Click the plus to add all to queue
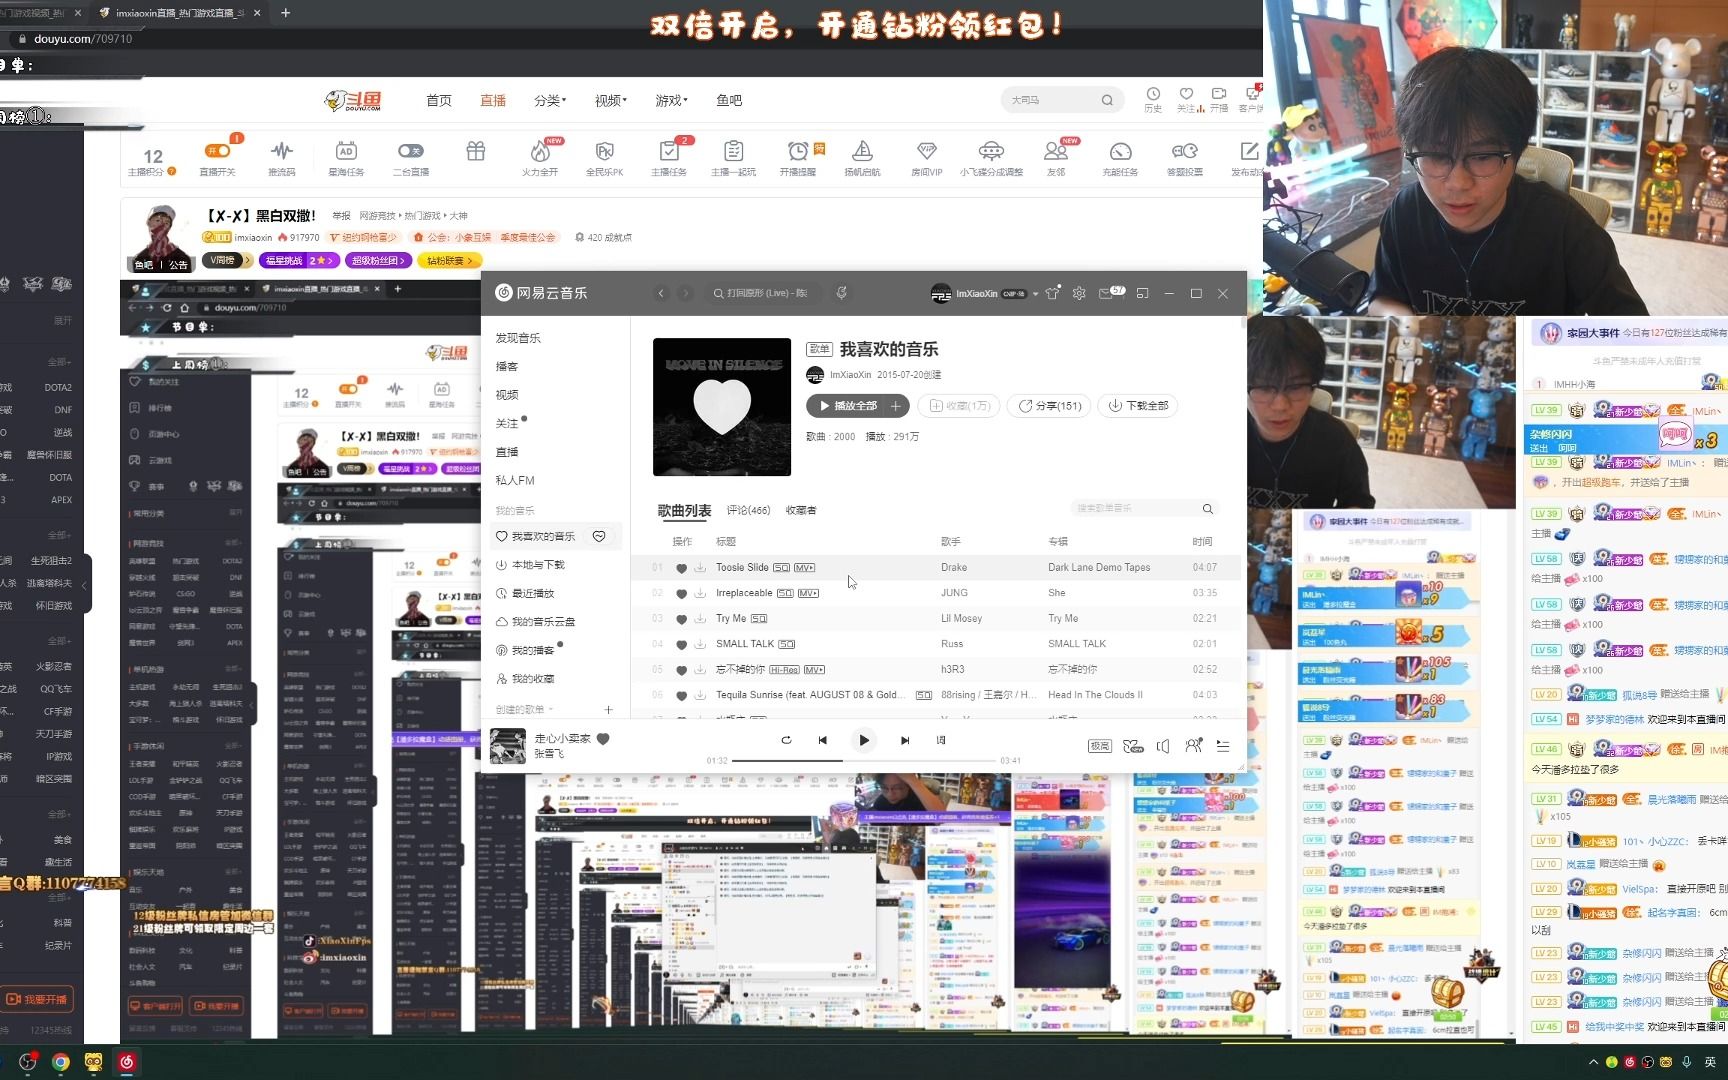 coord(897,406)
